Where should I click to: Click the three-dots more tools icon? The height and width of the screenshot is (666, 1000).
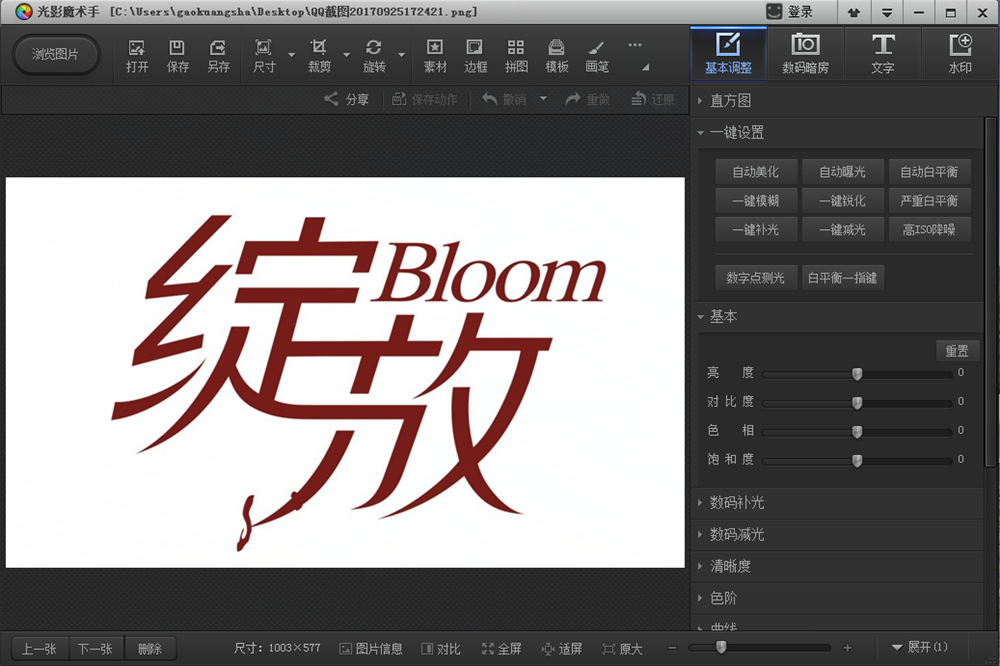635,45
